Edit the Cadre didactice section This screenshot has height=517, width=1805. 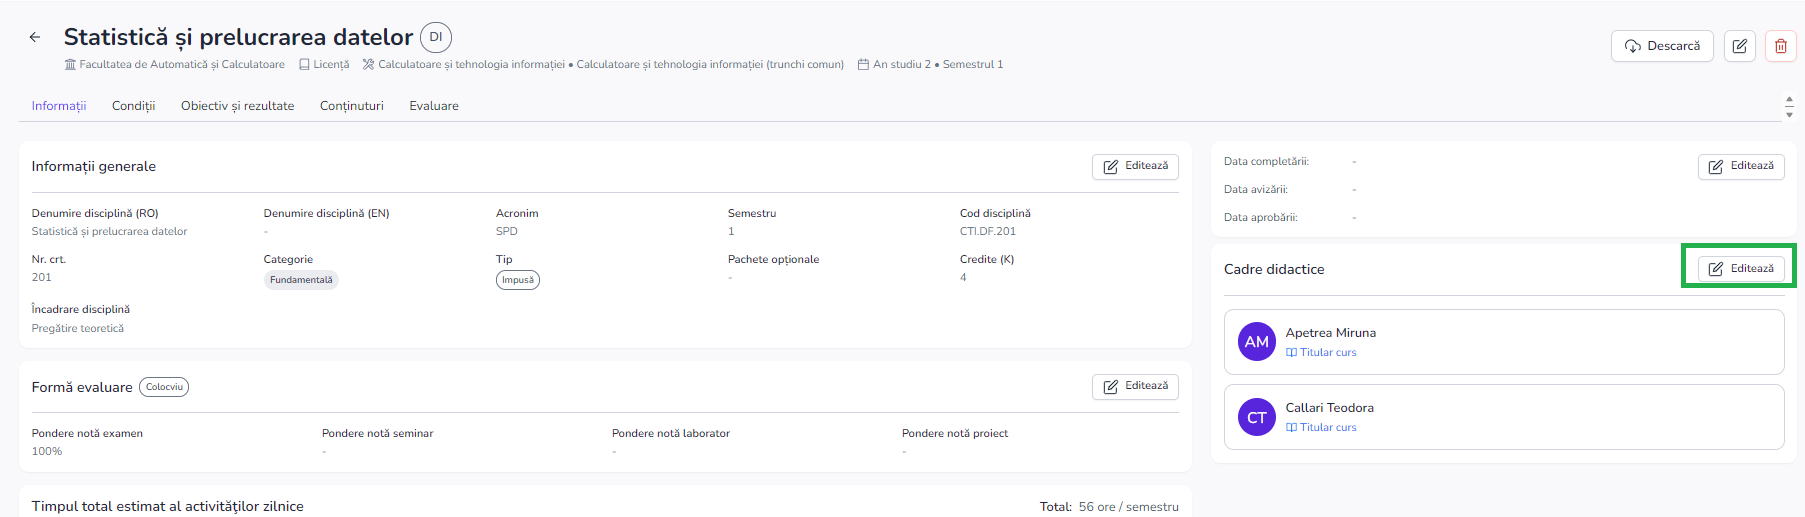click(1740, 268)
